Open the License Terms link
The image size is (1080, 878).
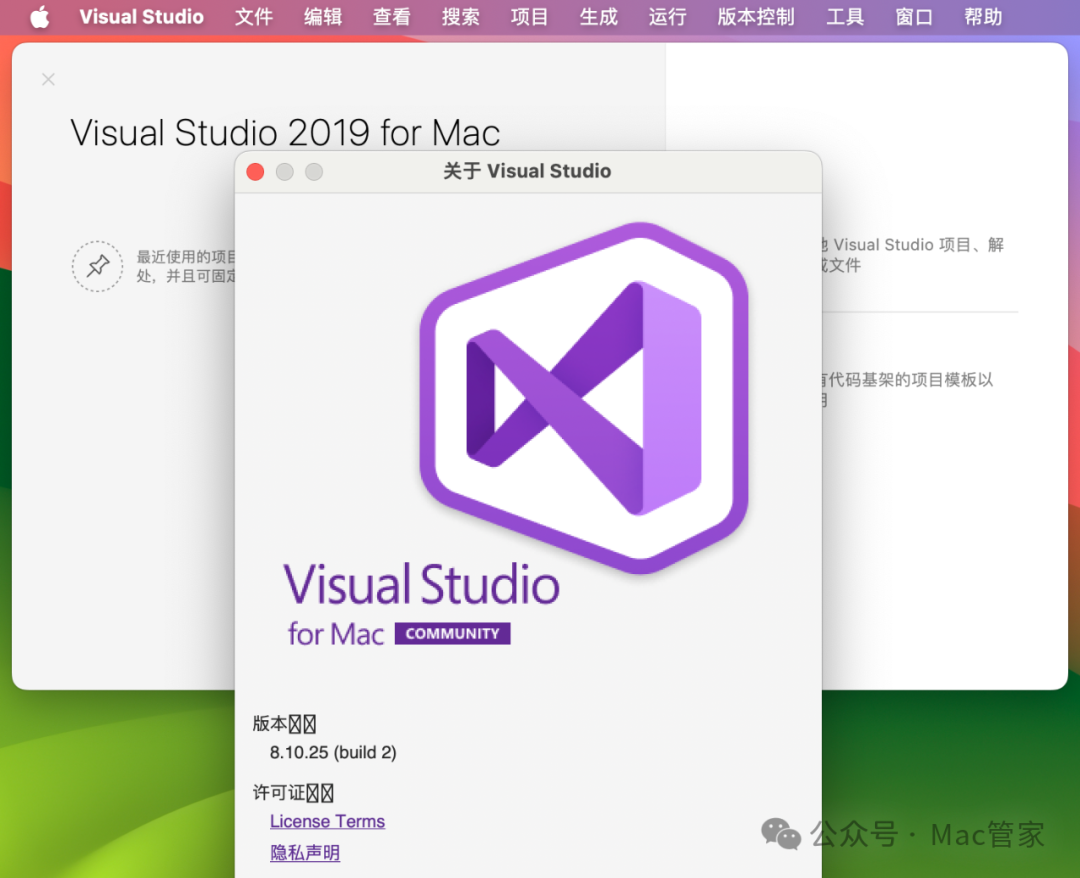tap(327, 822)
